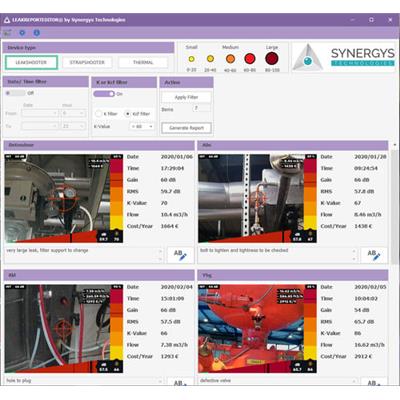Open the K-Value threshold dropdown
The image size is (400, 400).
(x=142, y=127)
